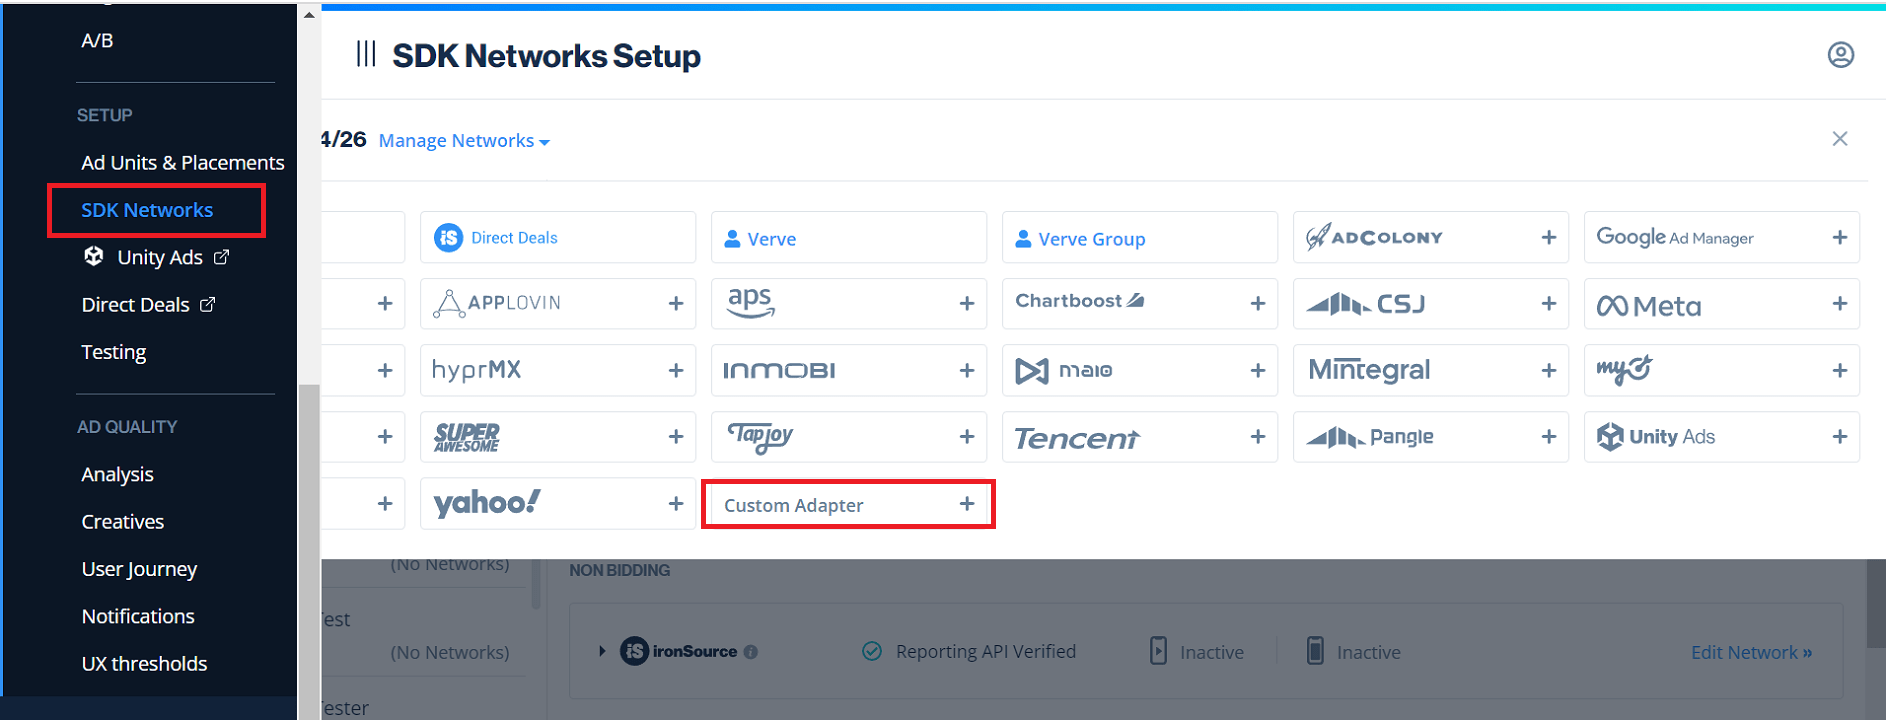The height and width of the screenshot is (720, 1886).
Task: Add the AppLovin network
Action: pos(675,303)
